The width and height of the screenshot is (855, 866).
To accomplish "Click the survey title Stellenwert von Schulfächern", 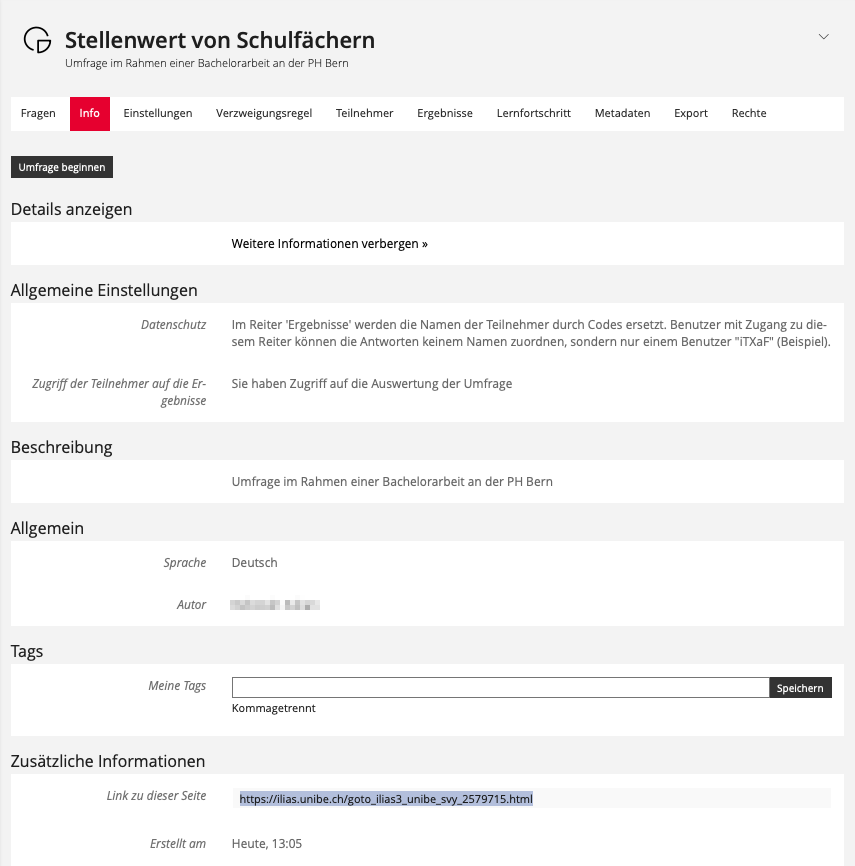I will point(220,40).
